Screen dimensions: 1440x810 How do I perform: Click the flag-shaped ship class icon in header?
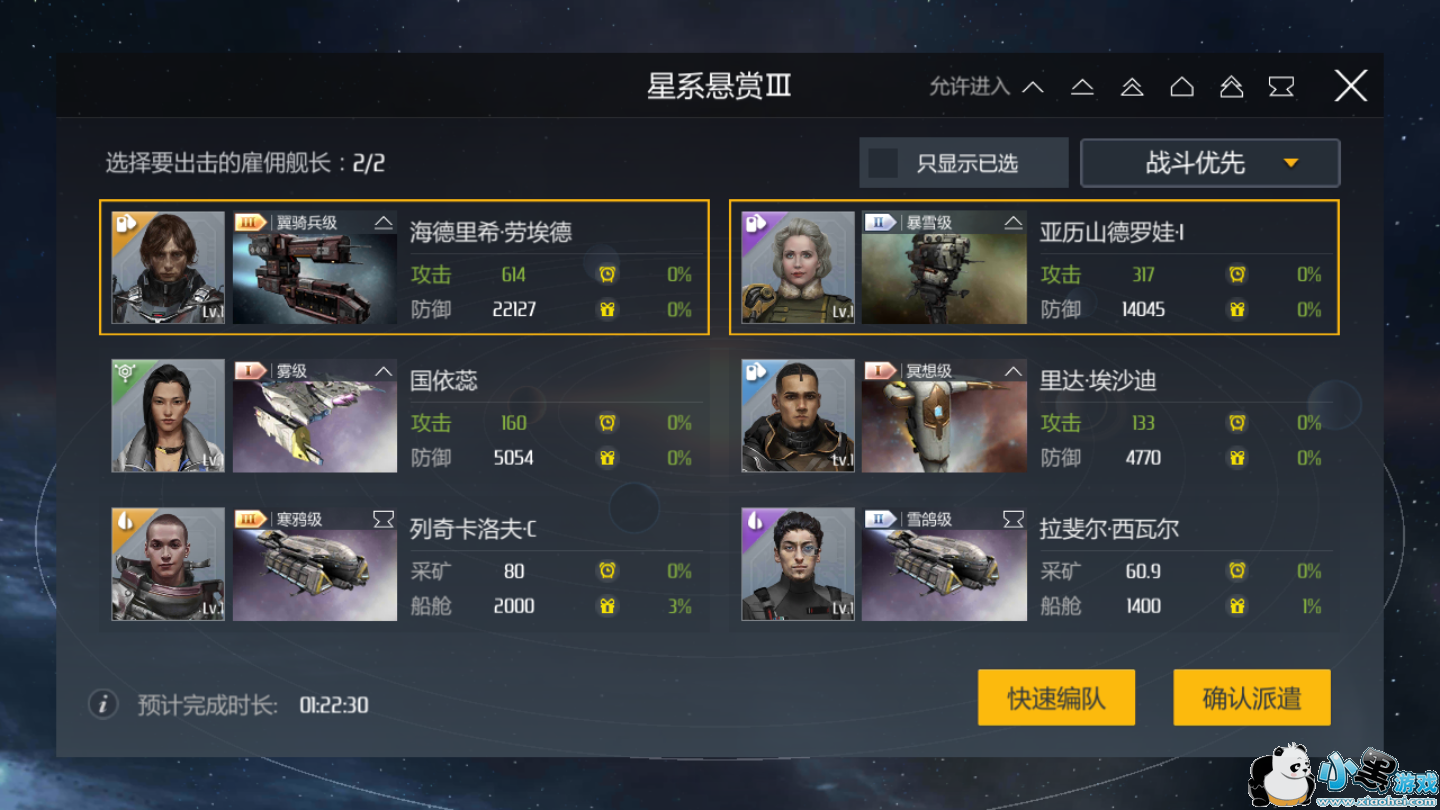(x=1281, y=87)
